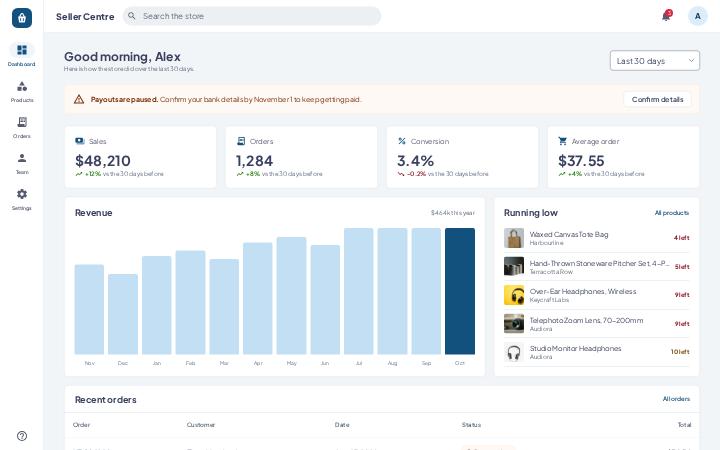Expand the Last 30 days dropdown
The image size is (720, 450).
tap(654, 61)
